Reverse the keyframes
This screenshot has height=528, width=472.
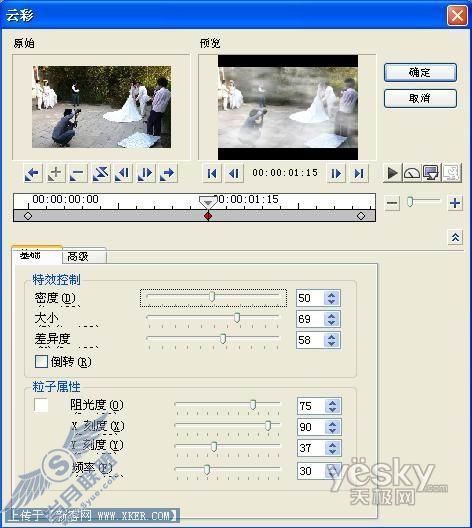(x=101, y=173)
